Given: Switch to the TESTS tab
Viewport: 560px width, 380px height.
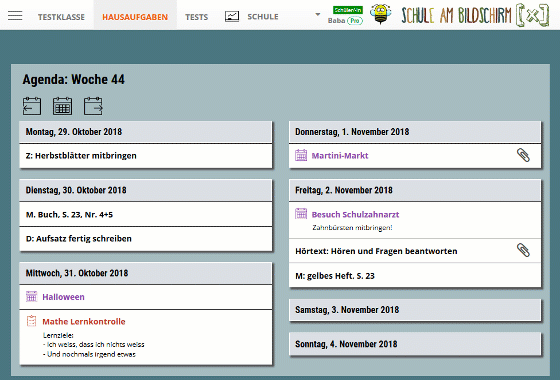Looking at the screenshot, I should [196, 17].
